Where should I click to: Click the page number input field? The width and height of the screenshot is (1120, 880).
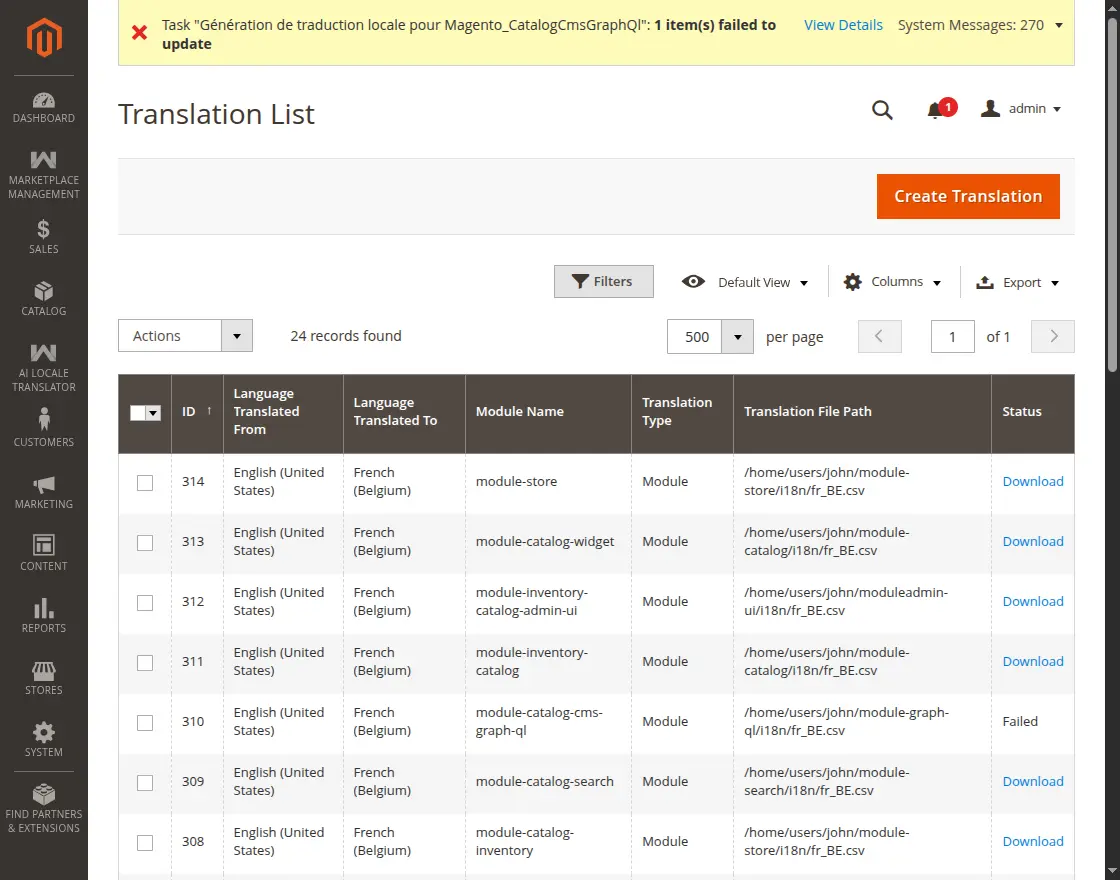point(952,337)
